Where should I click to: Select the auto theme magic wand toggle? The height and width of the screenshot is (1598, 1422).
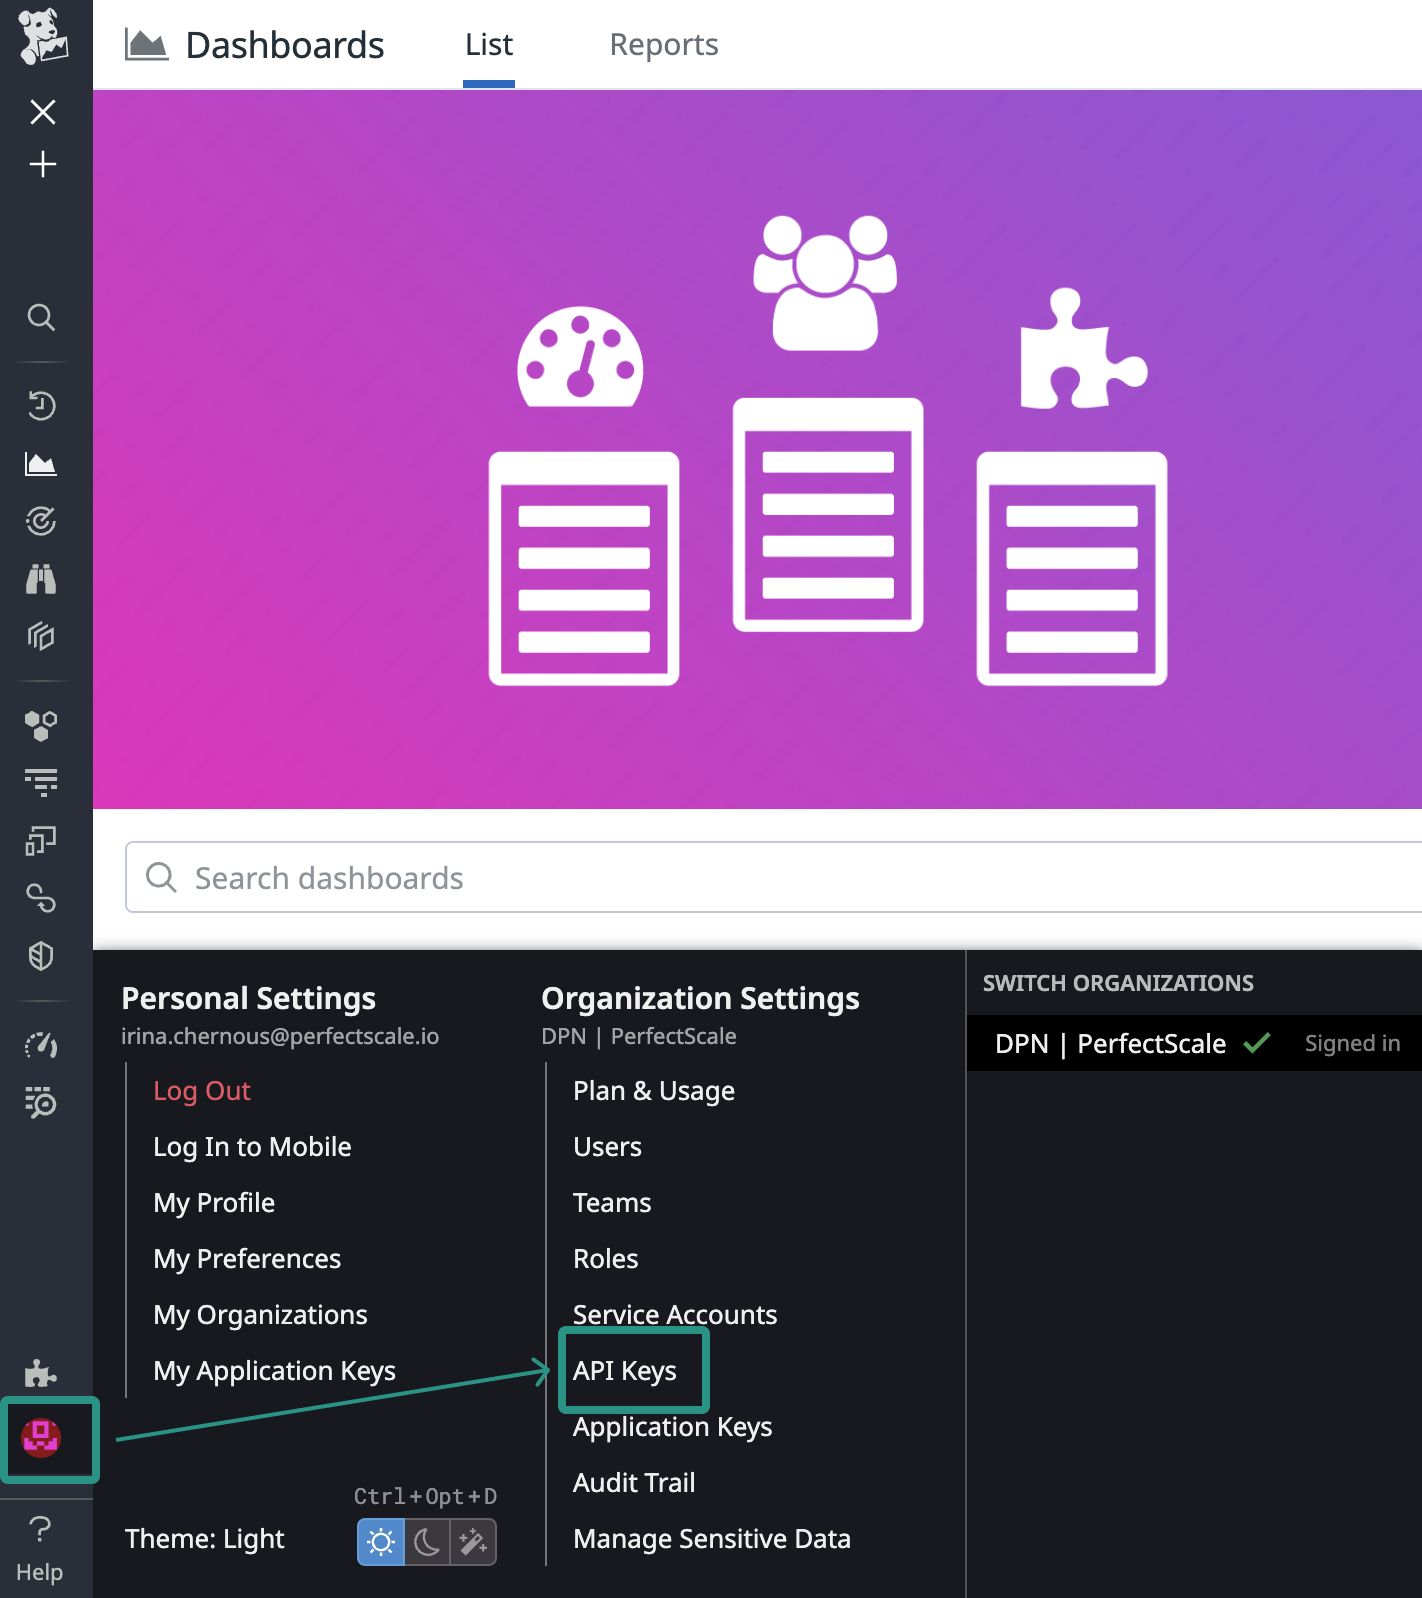point(473,1542)
